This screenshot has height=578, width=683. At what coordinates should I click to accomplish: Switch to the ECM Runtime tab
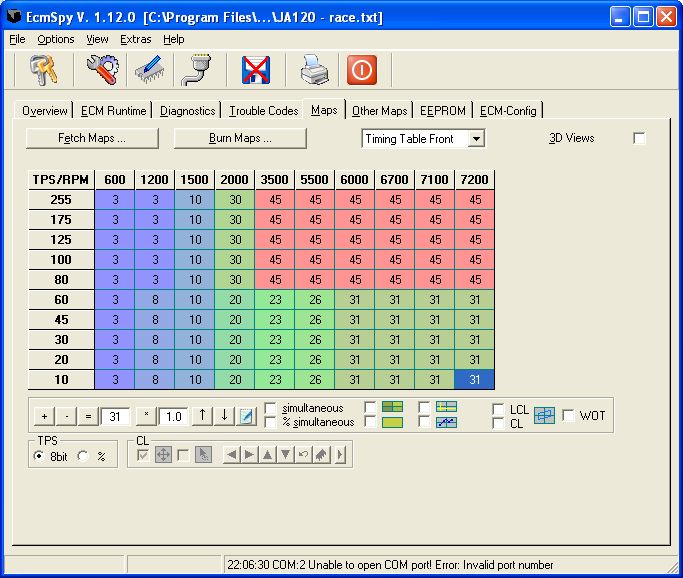point(113,111)
